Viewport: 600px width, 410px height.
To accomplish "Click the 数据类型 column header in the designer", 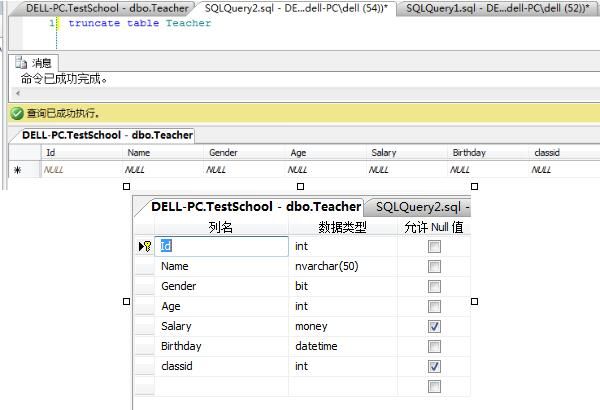I will click(x=343, y=227).
